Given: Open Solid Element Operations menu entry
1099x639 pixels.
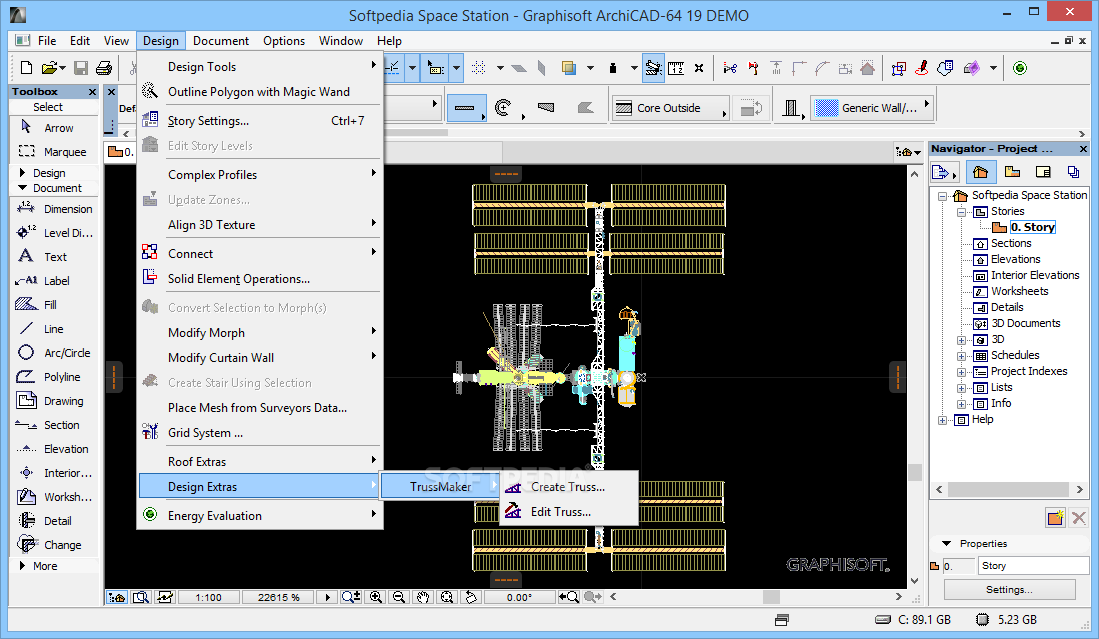Looking at the screenshot, I should [259, 278].
